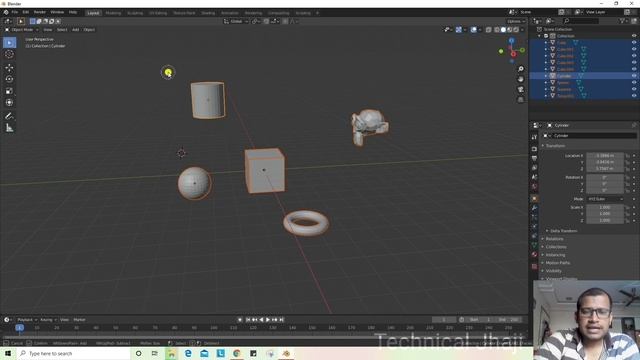Switch to the Sculpting workspace tab
The image size is (640, 360).
[135, 13]
